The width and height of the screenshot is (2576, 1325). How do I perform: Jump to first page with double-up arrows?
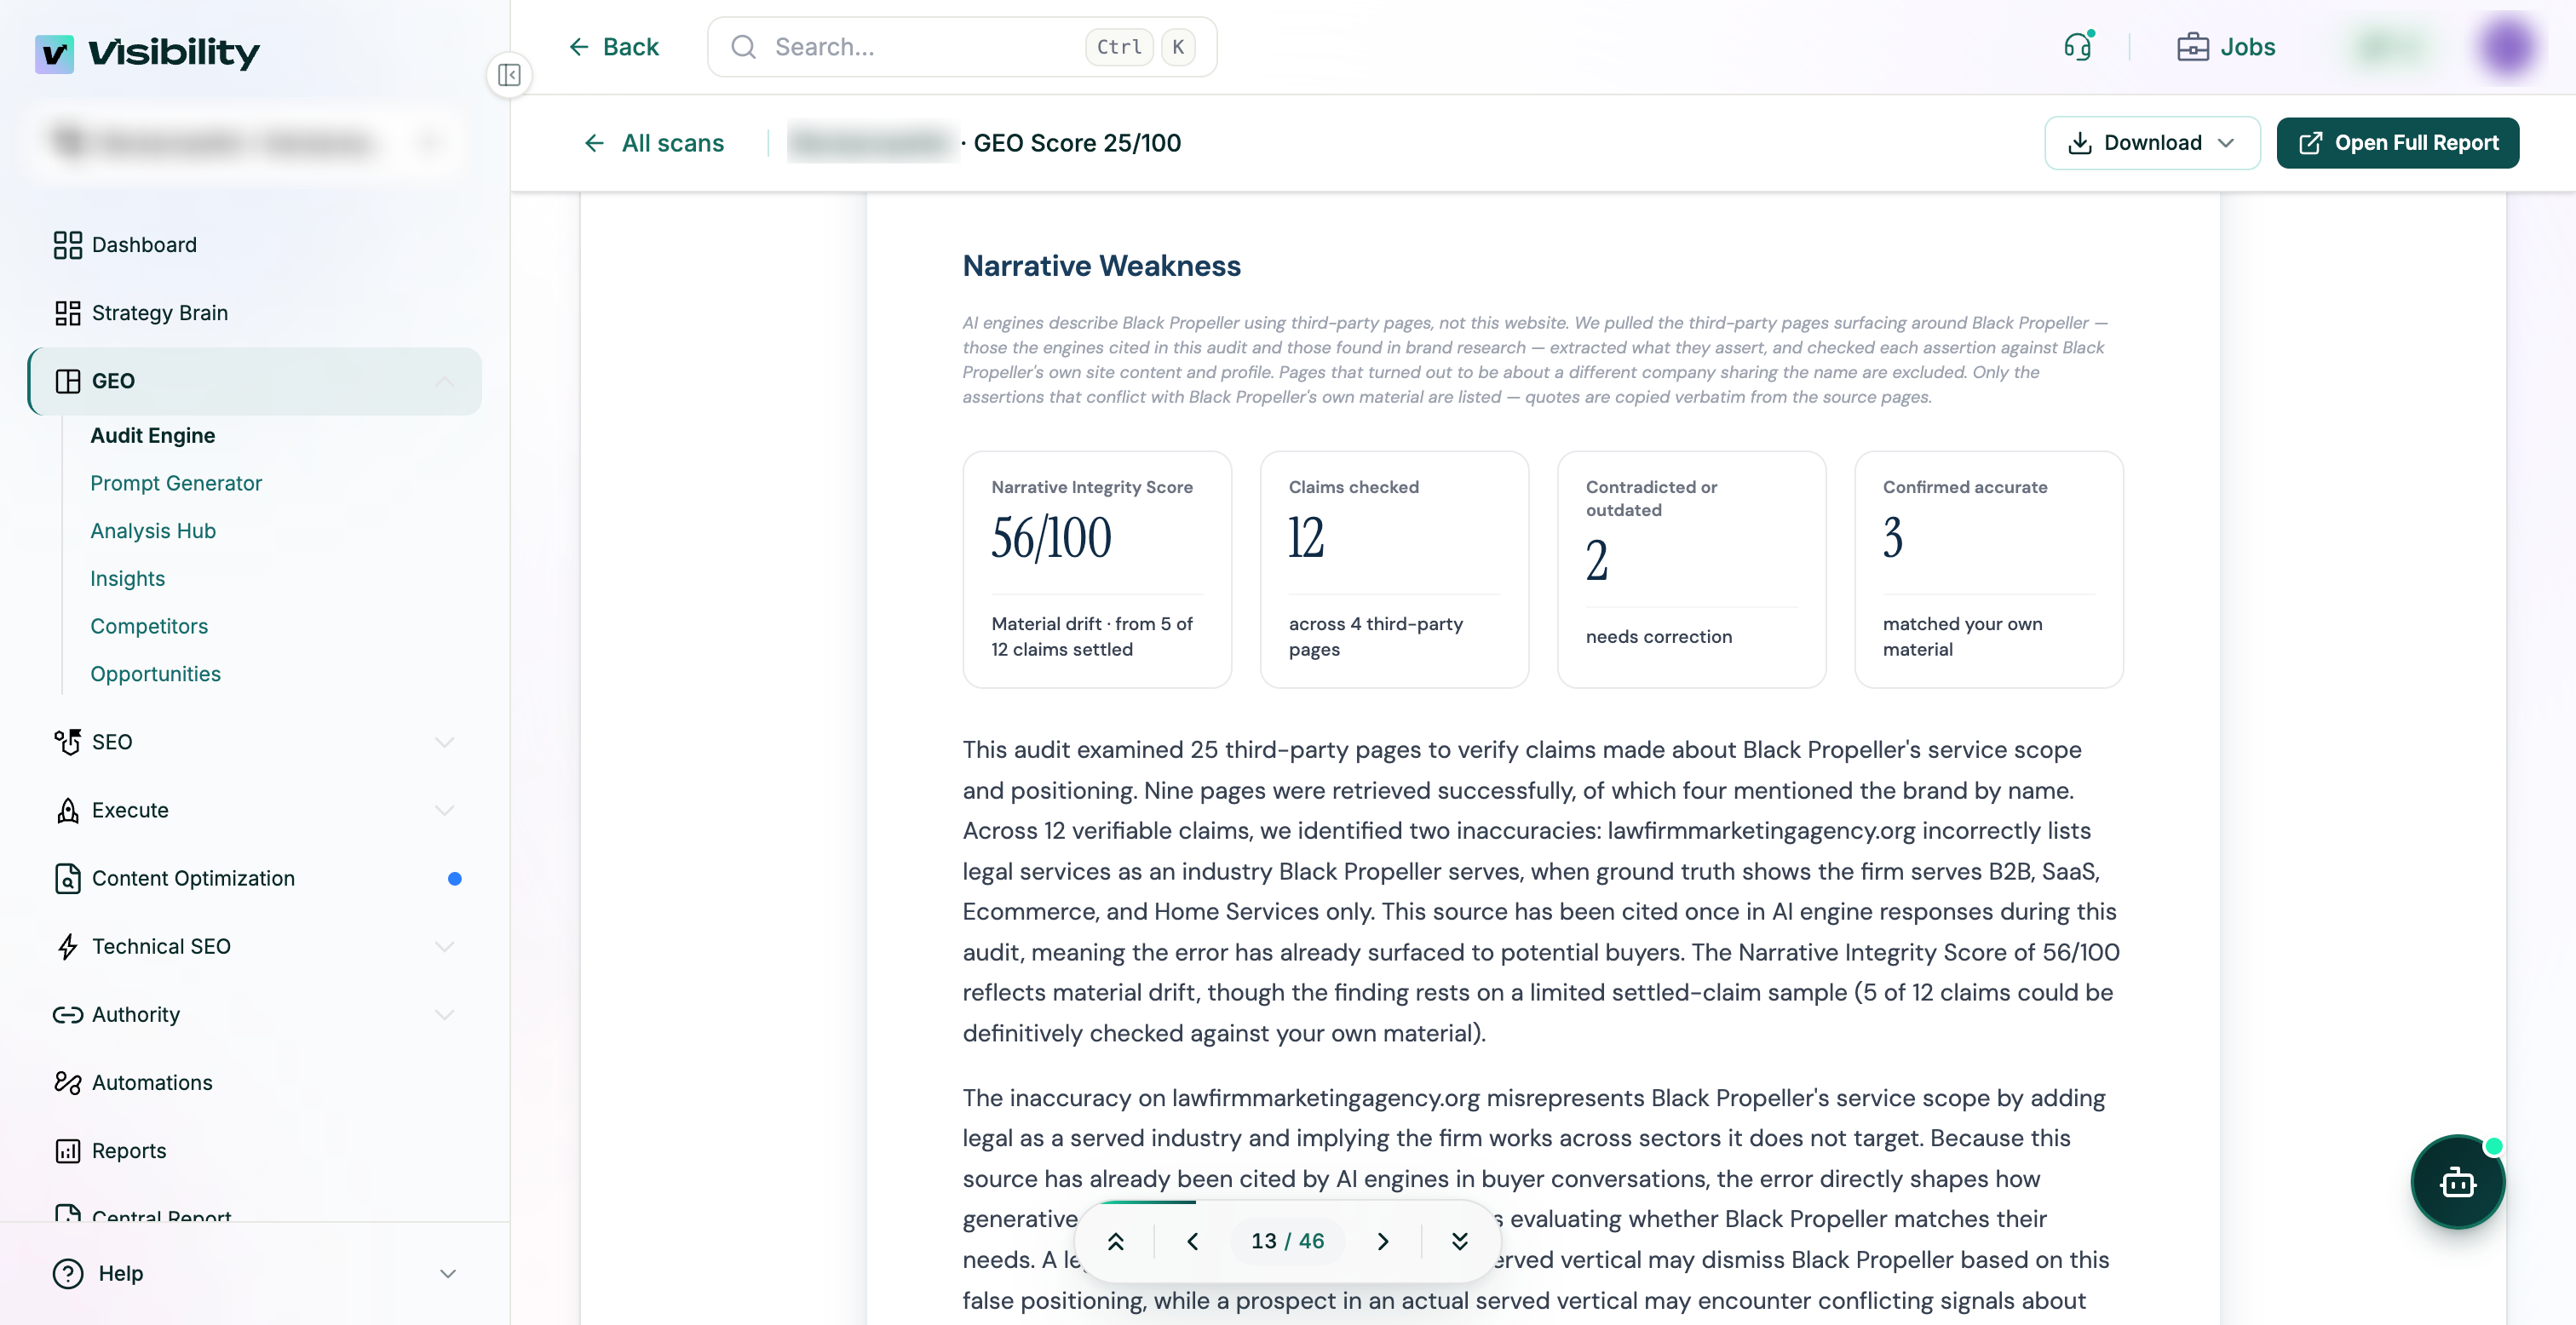(1116, 1241)
